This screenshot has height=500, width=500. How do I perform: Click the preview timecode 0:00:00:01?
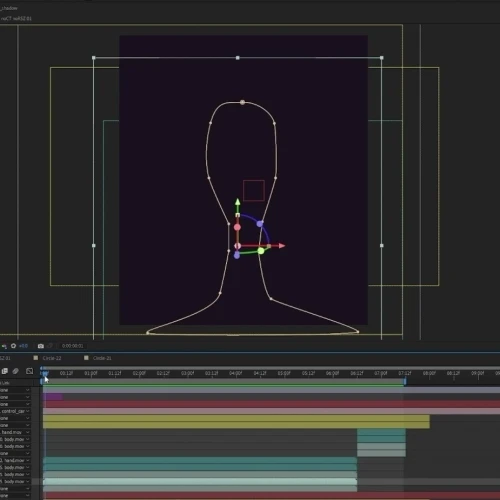coord(72,346)
